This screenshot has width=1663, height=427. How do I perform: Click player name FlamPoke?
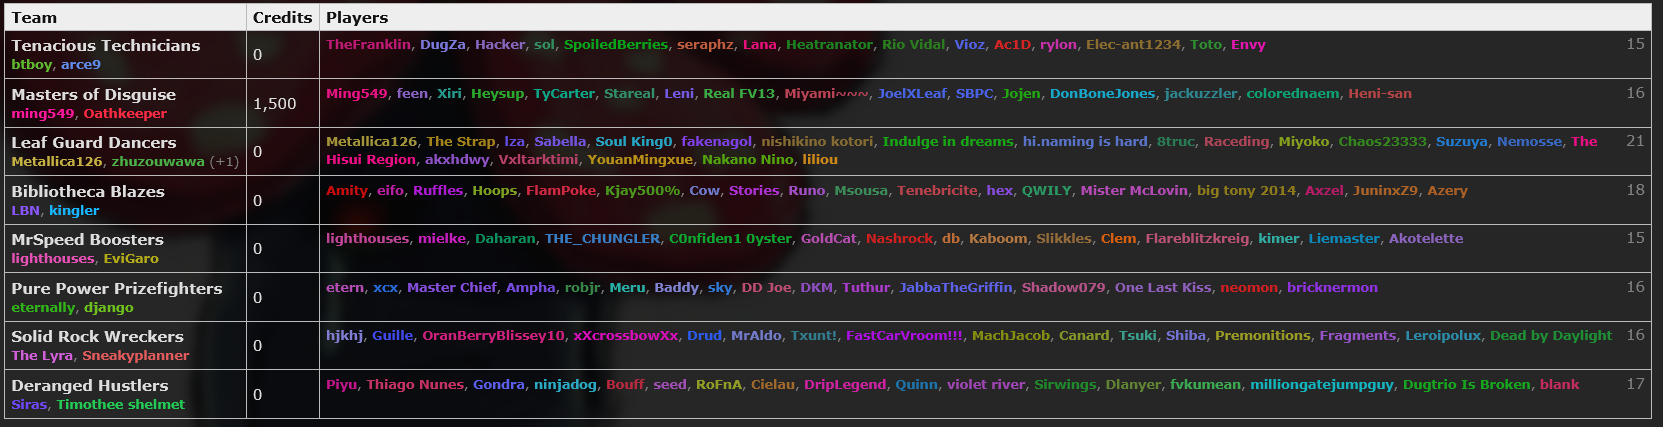click(x=561, y=190)
